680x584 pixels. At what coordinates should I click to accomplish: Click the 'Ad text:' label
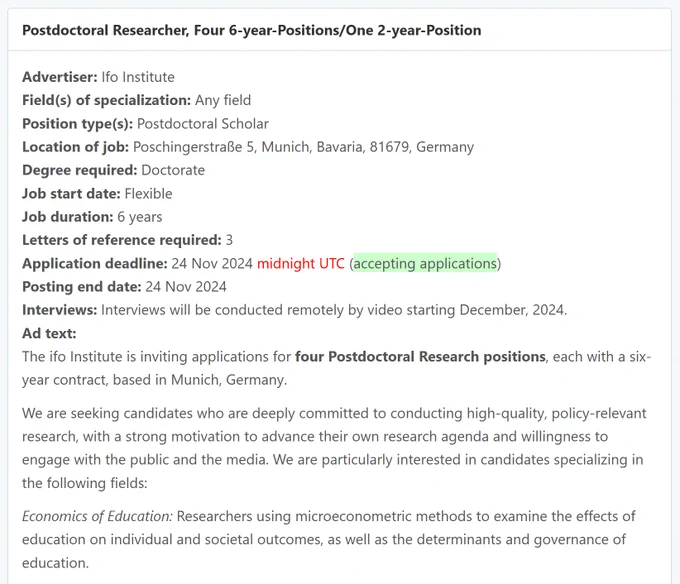tap(49, 333)
